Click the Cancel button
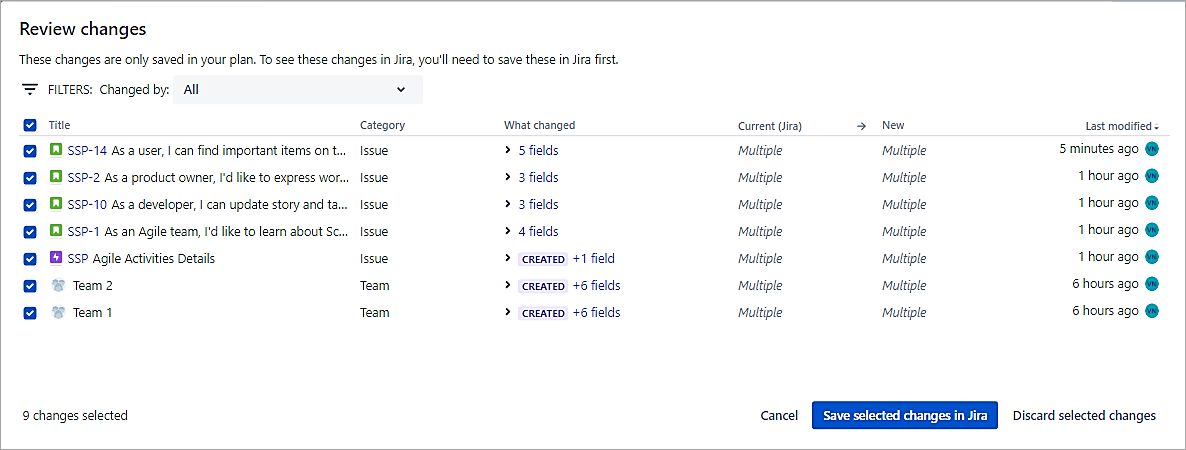The image size is (1186, 450). pyautogui.click(x=779, y=415)
